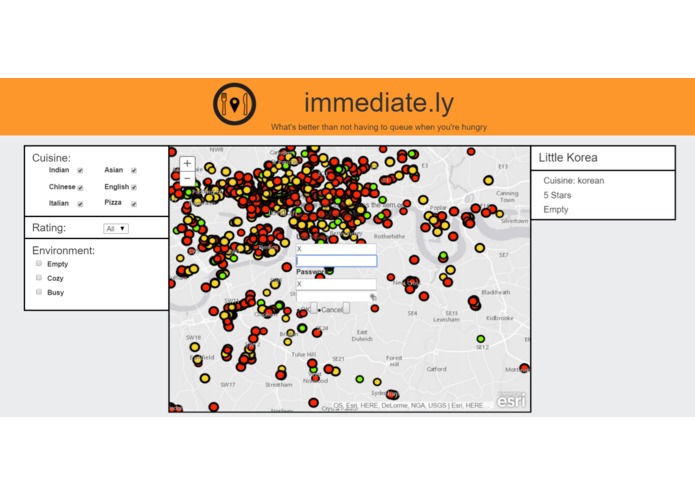Open the Rating dropdown showing All

pos(116,229)
